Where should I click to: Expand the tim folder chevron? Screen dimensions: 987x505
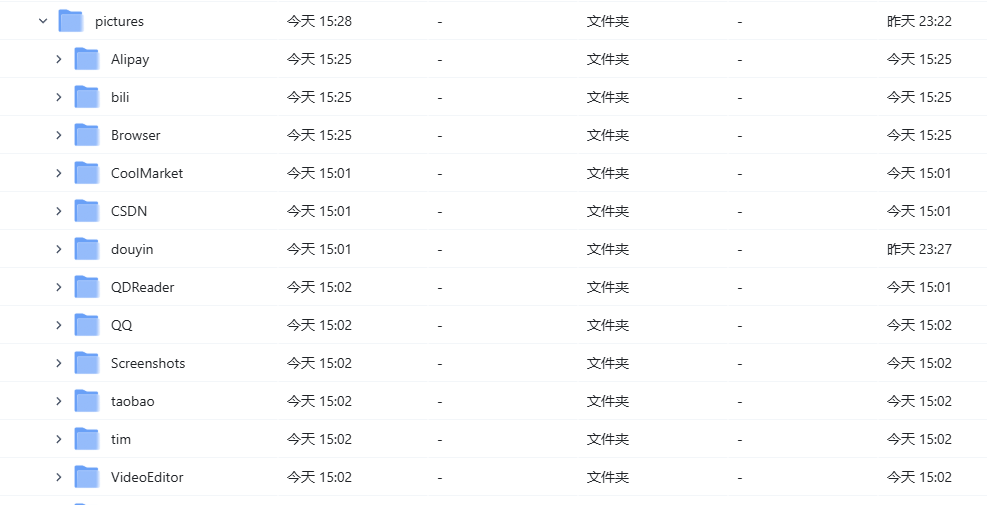point(59,439)
